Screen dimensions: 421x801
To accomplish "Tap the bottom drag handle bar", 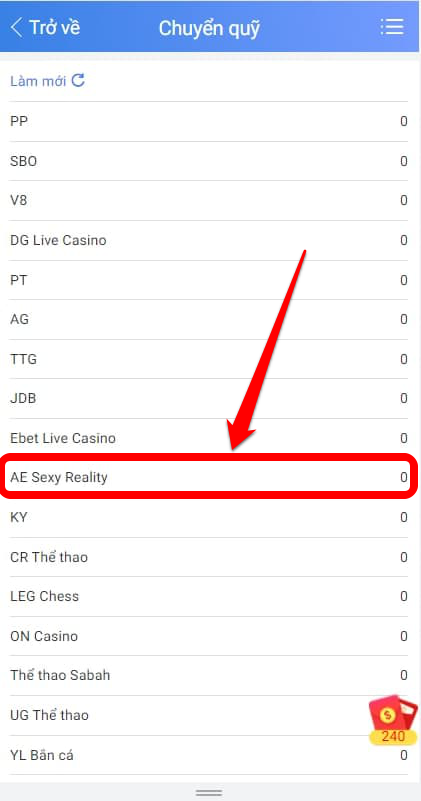I will coord(209,792).
